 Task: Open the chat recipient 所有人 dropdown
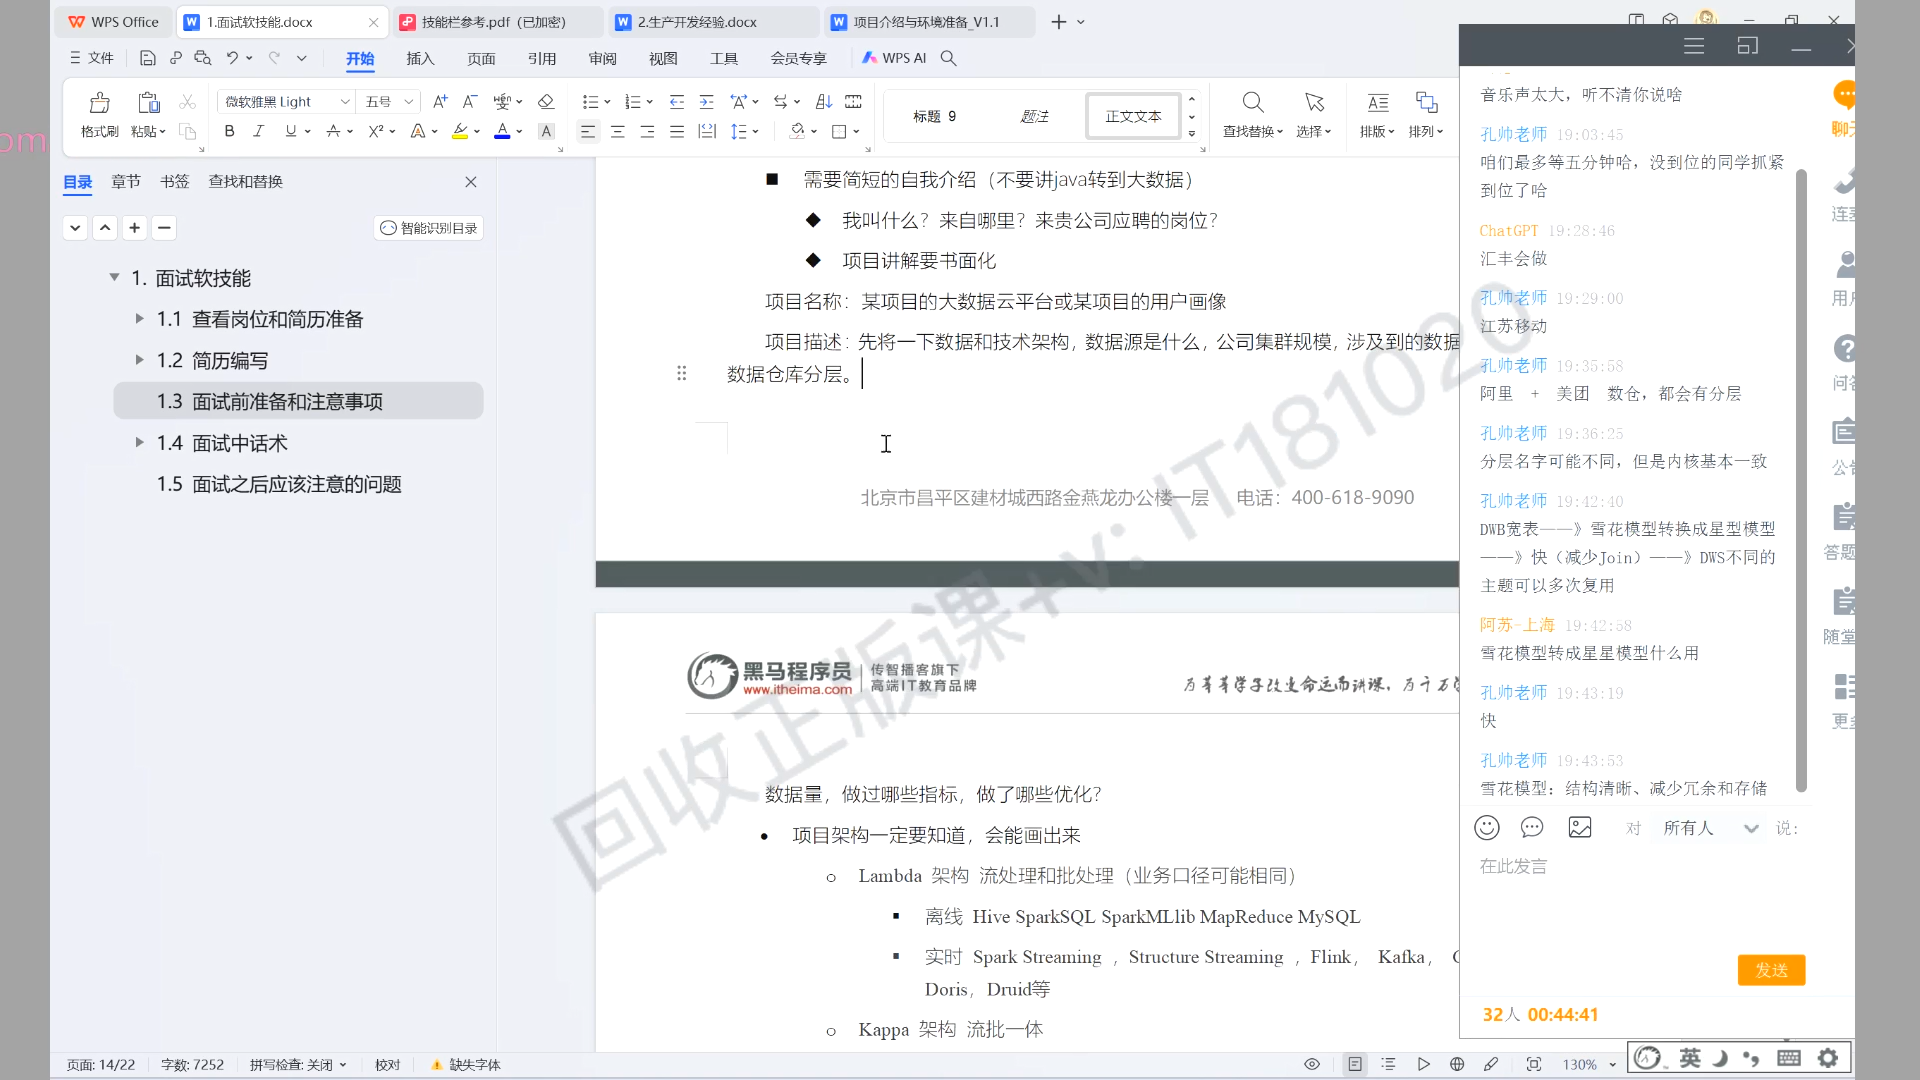tap(1750, 828)
